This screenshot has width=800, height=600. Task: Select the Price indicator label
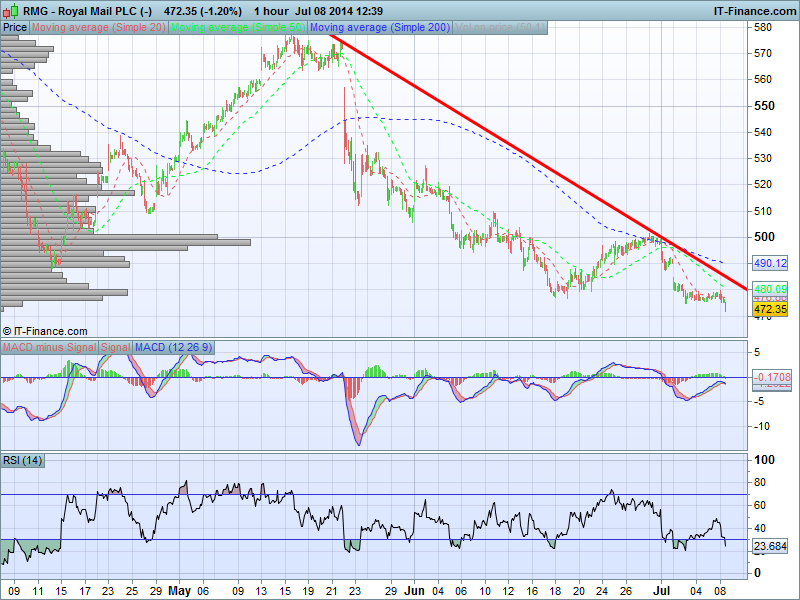(15, 28)
